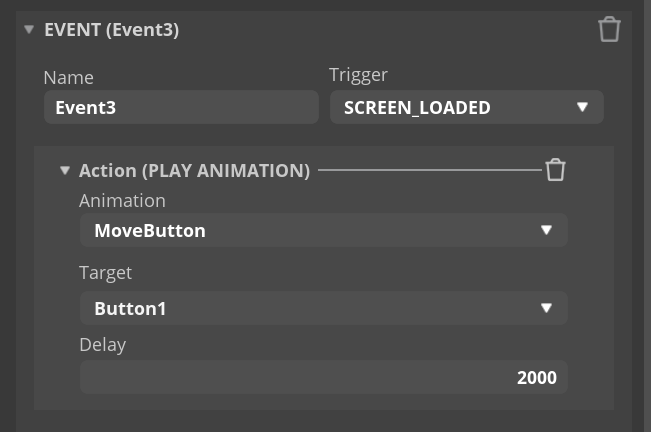The image size is (651, 432).
Task: Click the arrow on the Target dropdown
Action: pyautogui.click(x=546, y=308)
